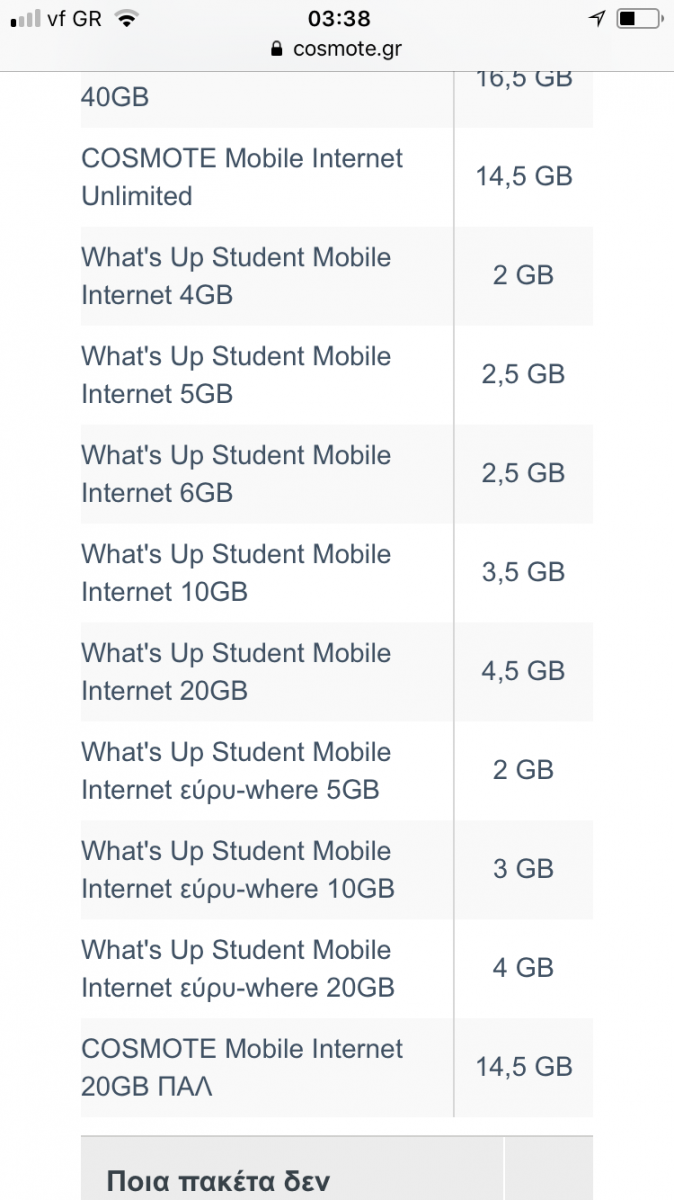The image size is (674, 1200).
Task: Tap Student Internet εύρυ-where 5GB row
Action: coord(236,771)
